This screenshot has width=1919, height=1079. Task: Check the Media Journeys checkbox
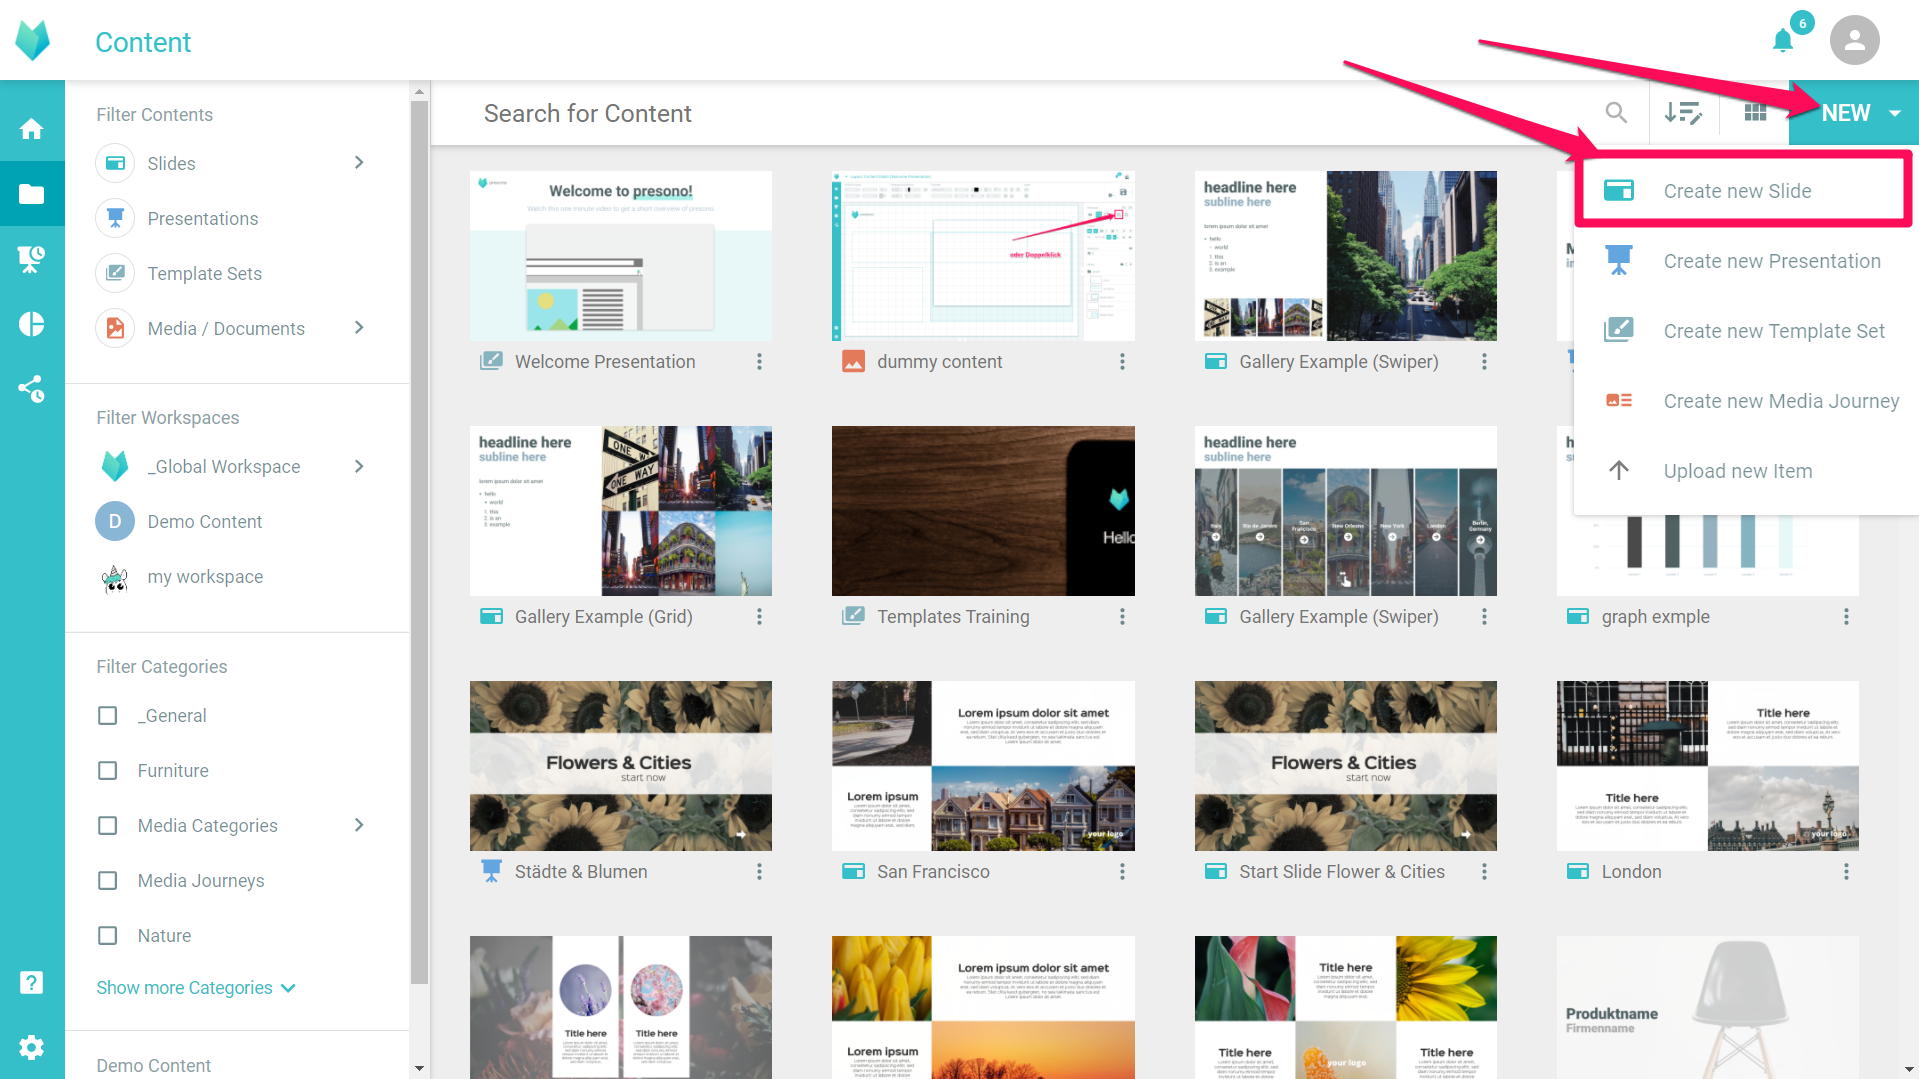108,881
